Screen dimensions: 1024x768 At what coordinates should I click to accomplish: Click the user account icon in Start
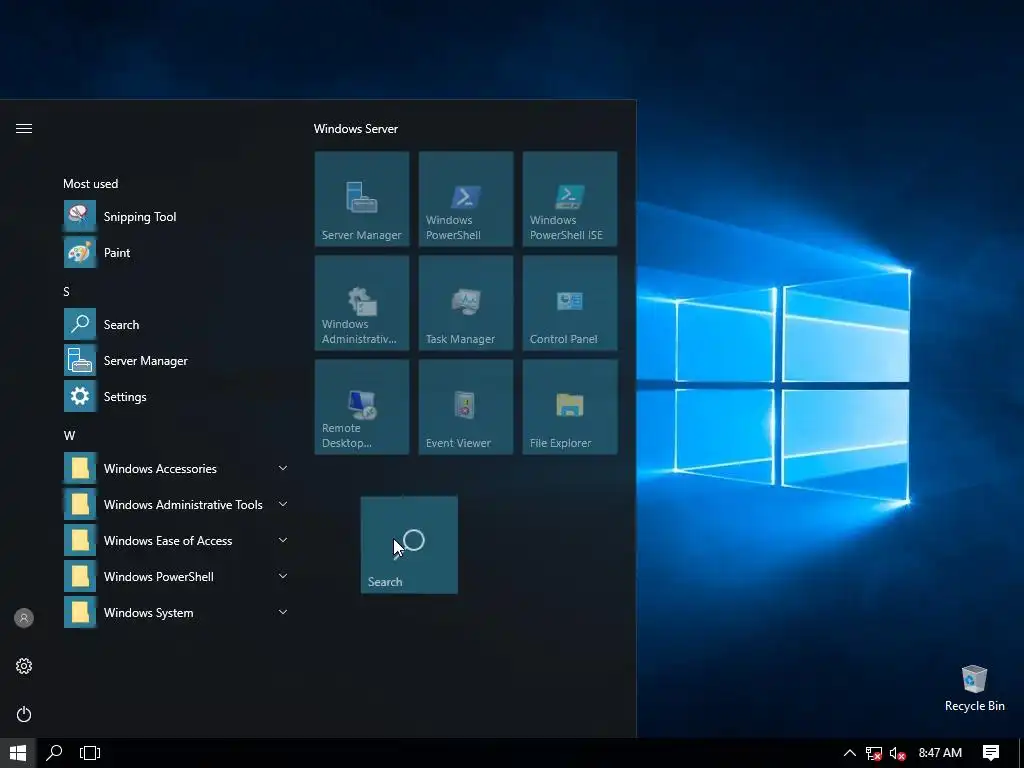24,618
